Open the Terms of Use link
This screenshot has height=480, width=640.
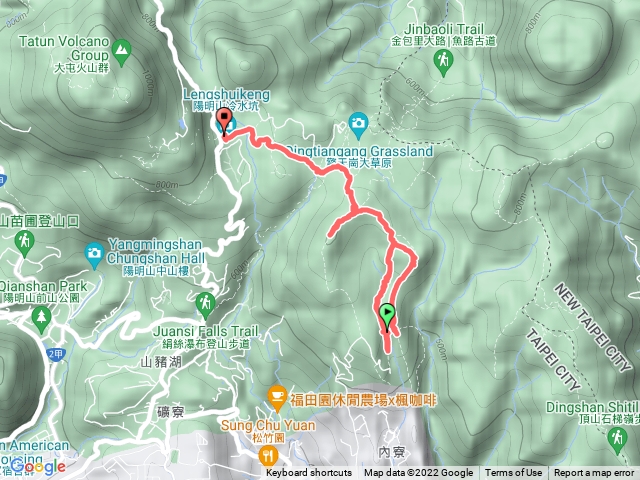tap(513, 473)
